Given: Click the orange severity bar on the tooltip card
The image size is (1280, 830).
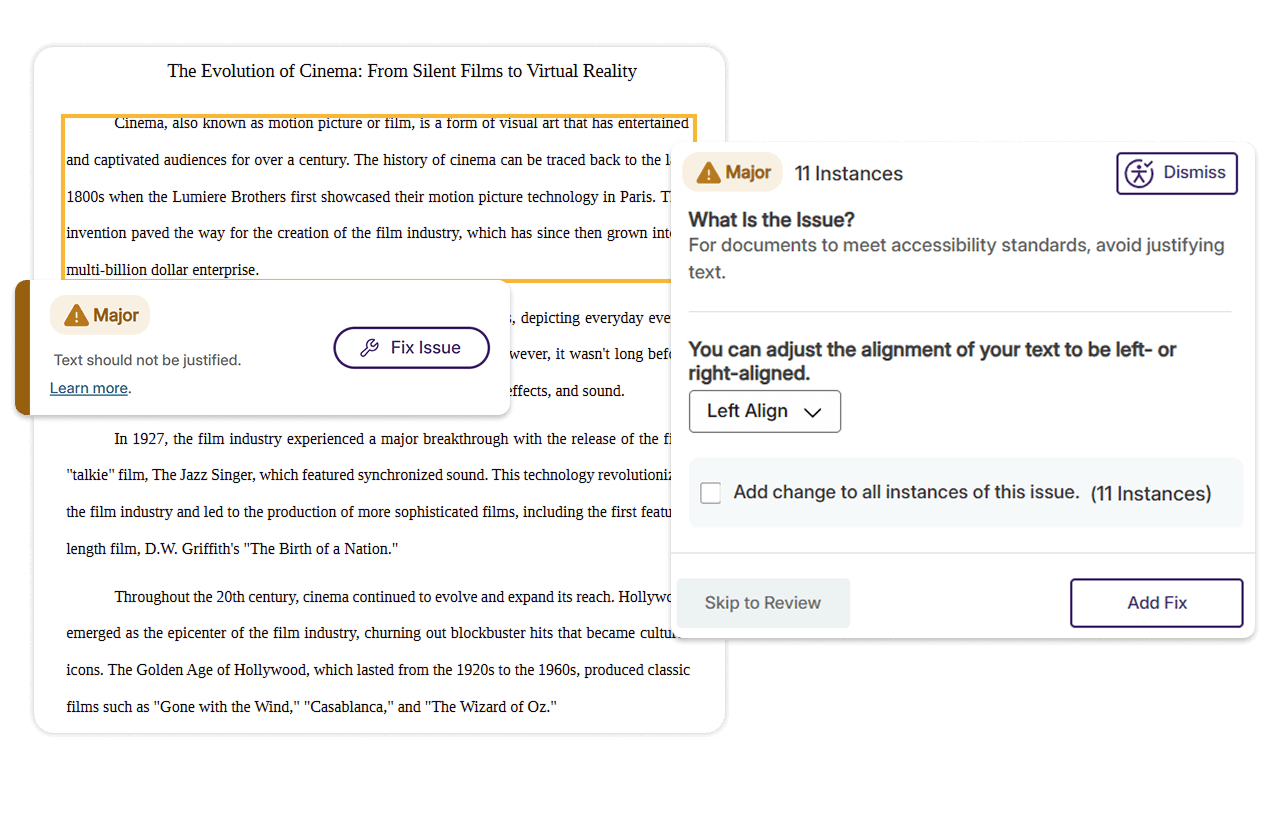Looking at the screenshot, I should 22,347.
